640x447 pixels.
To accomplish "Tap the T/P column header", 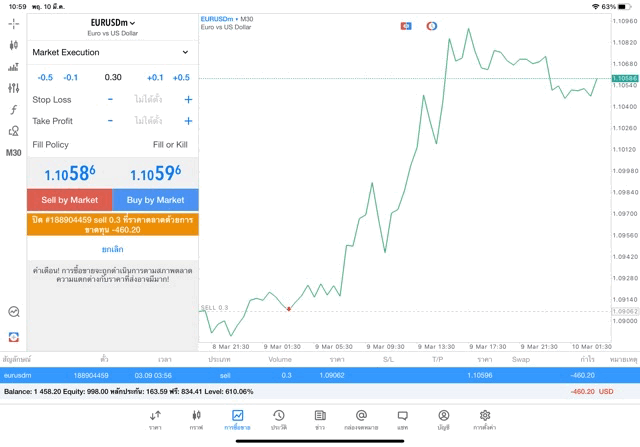I will click(438, 360).
